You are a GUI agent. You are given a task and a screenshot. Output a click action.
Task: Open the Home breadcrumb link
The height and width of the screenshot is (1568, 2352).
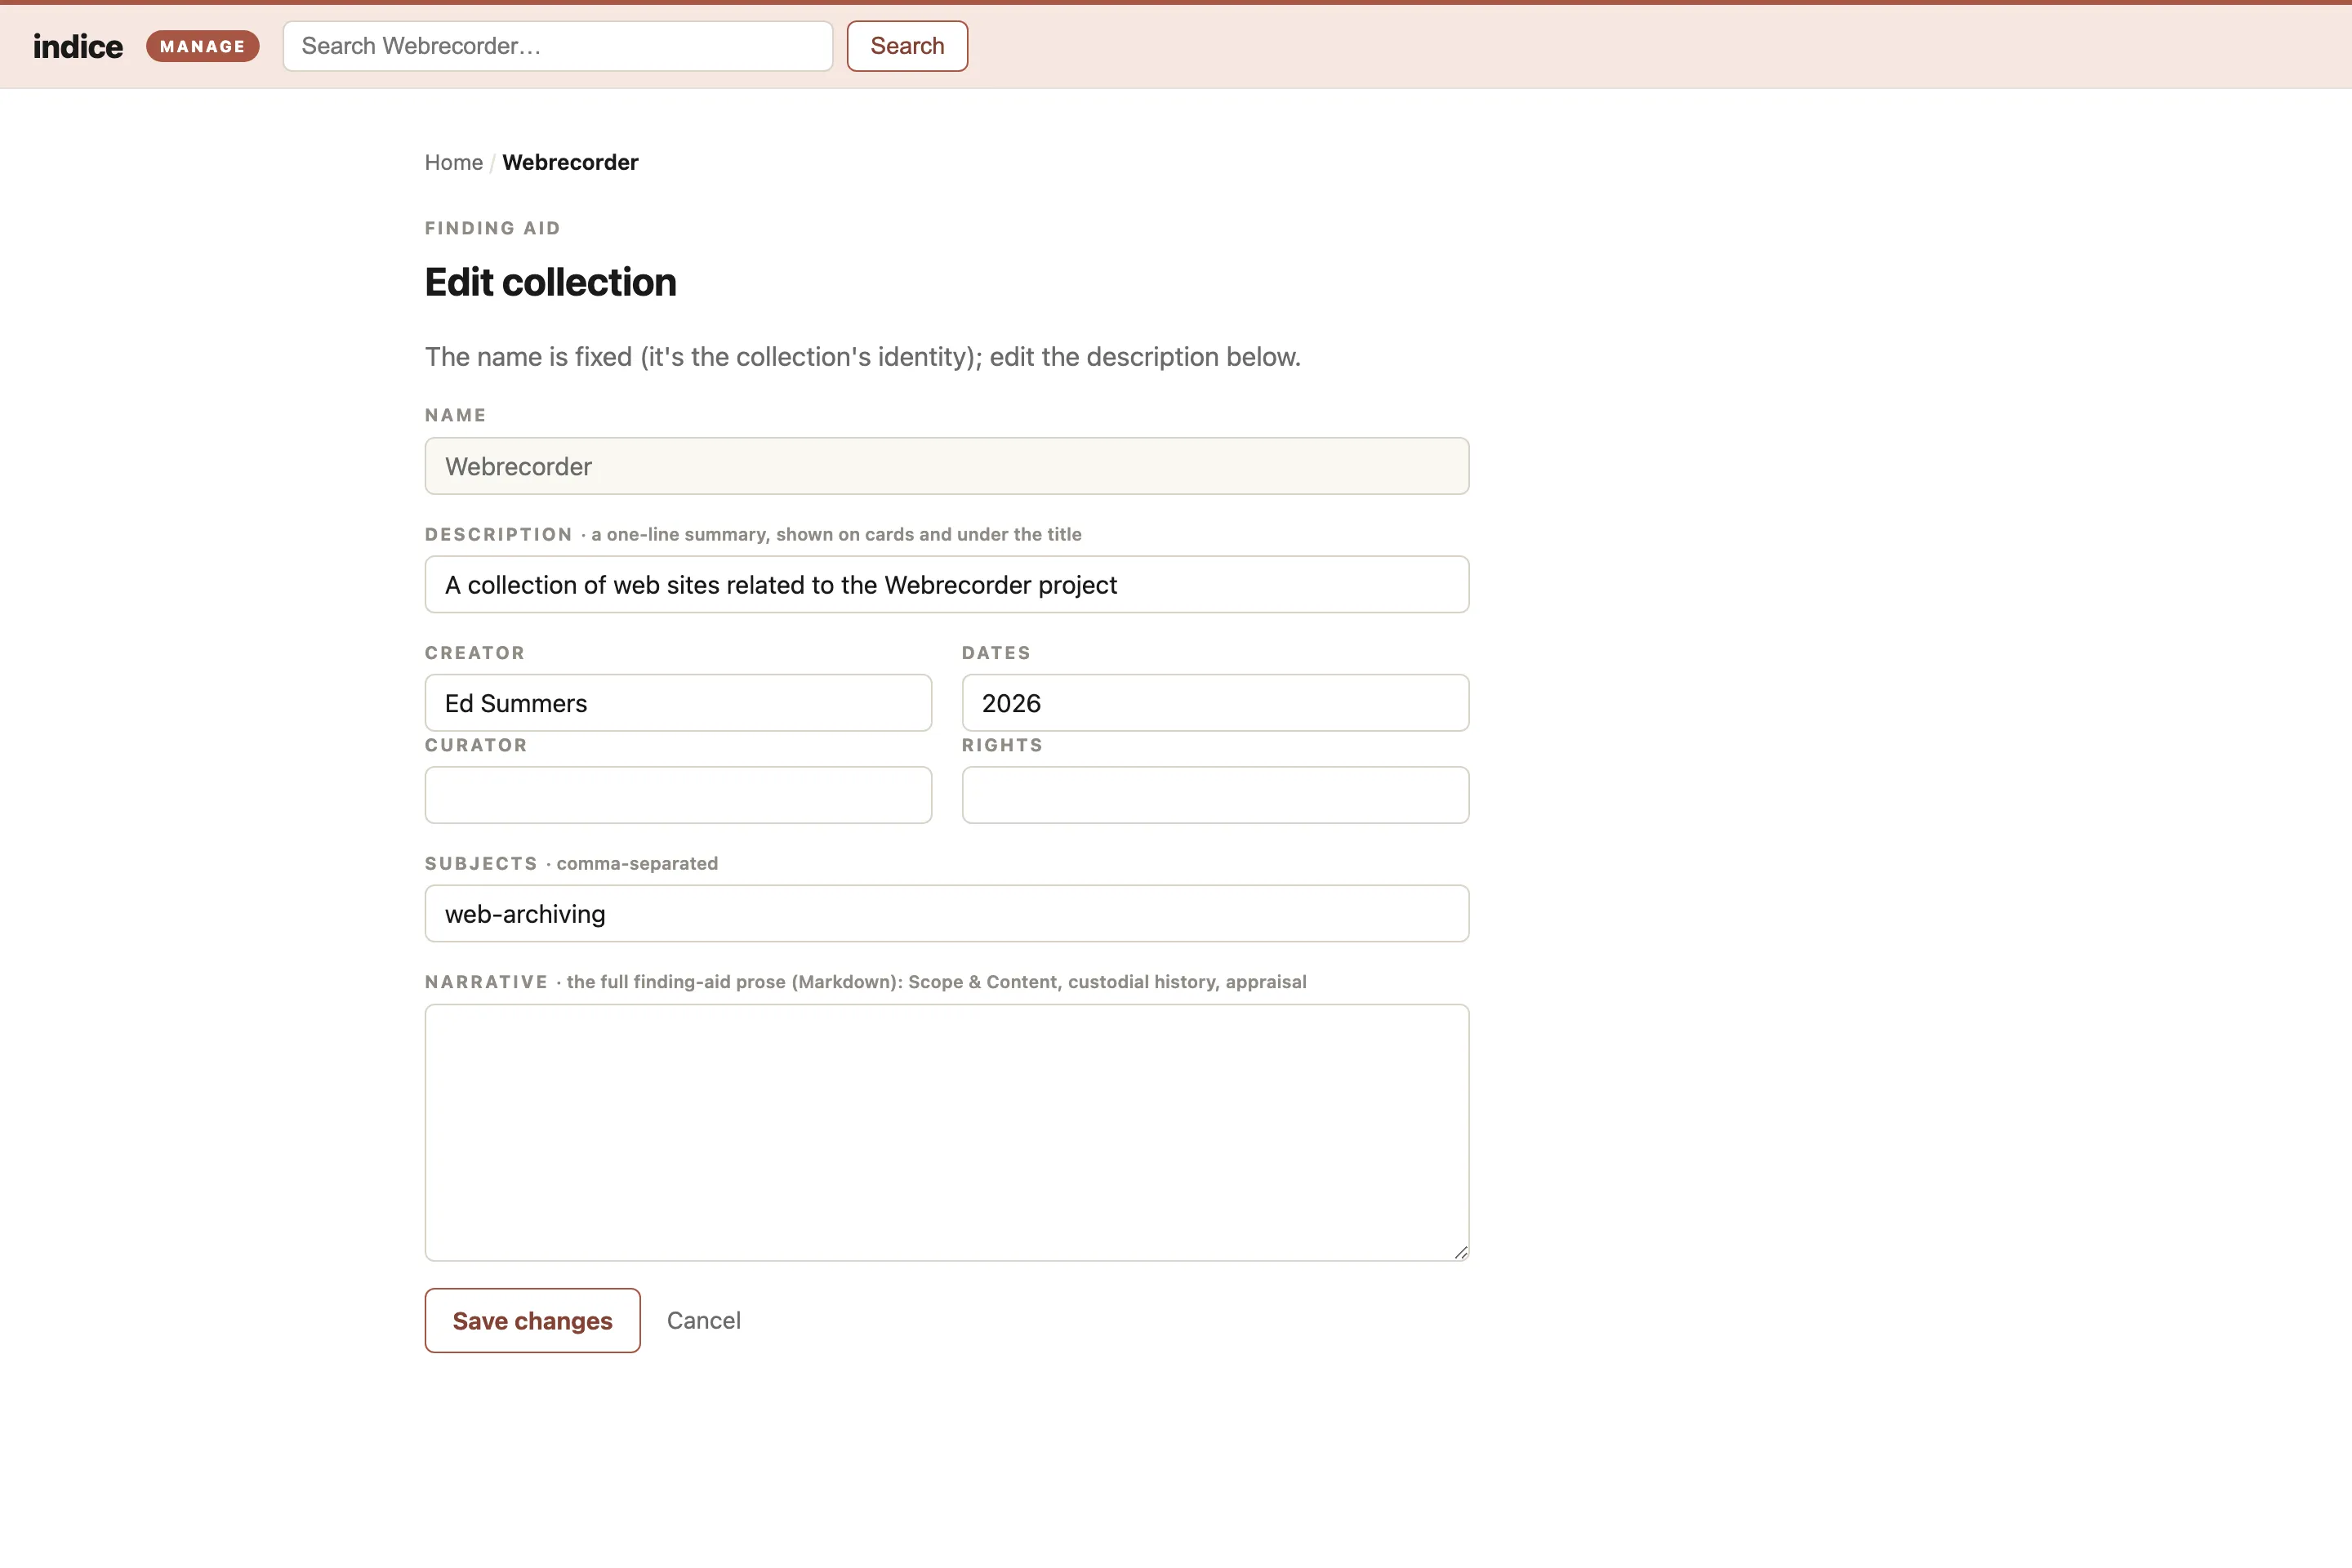[454, 162]
